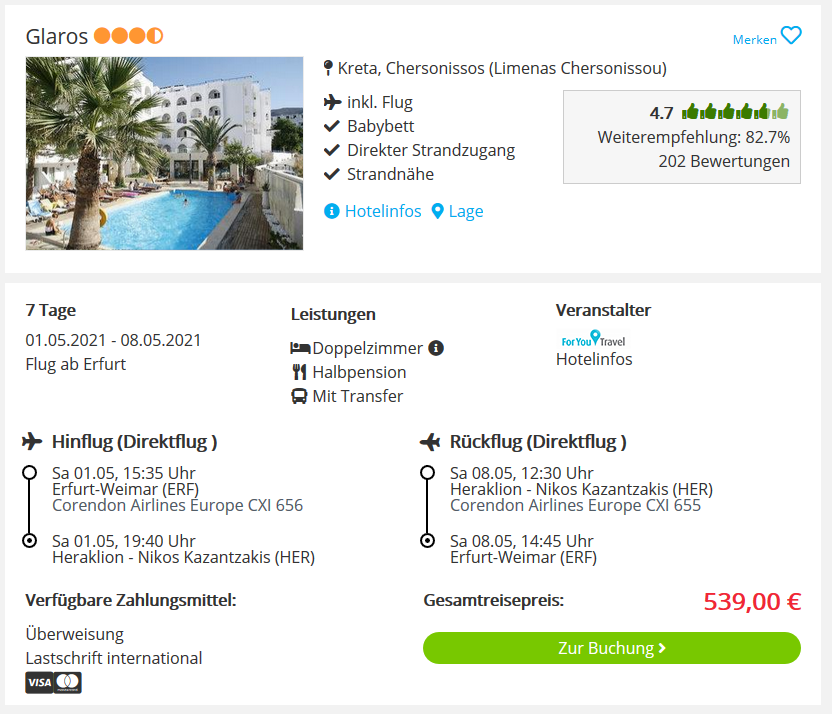Click the Merken heart icon

click(791, 36)
